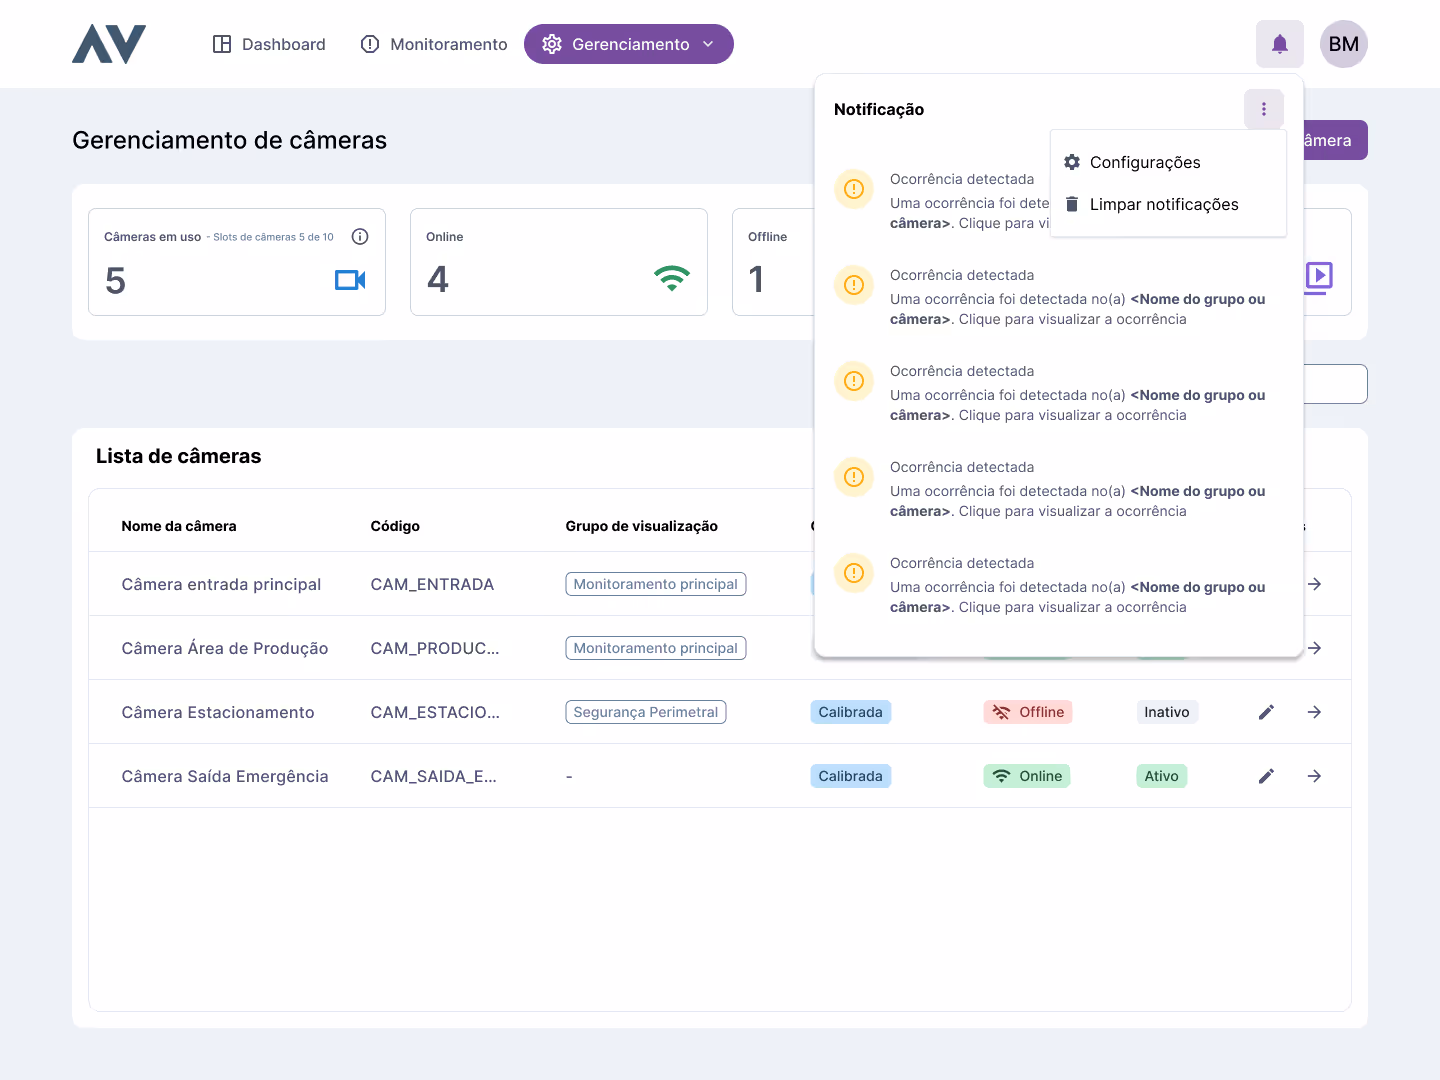
Task: Edit Câmera Estacionamento with the pencil icon
Action: point(1266,711)
